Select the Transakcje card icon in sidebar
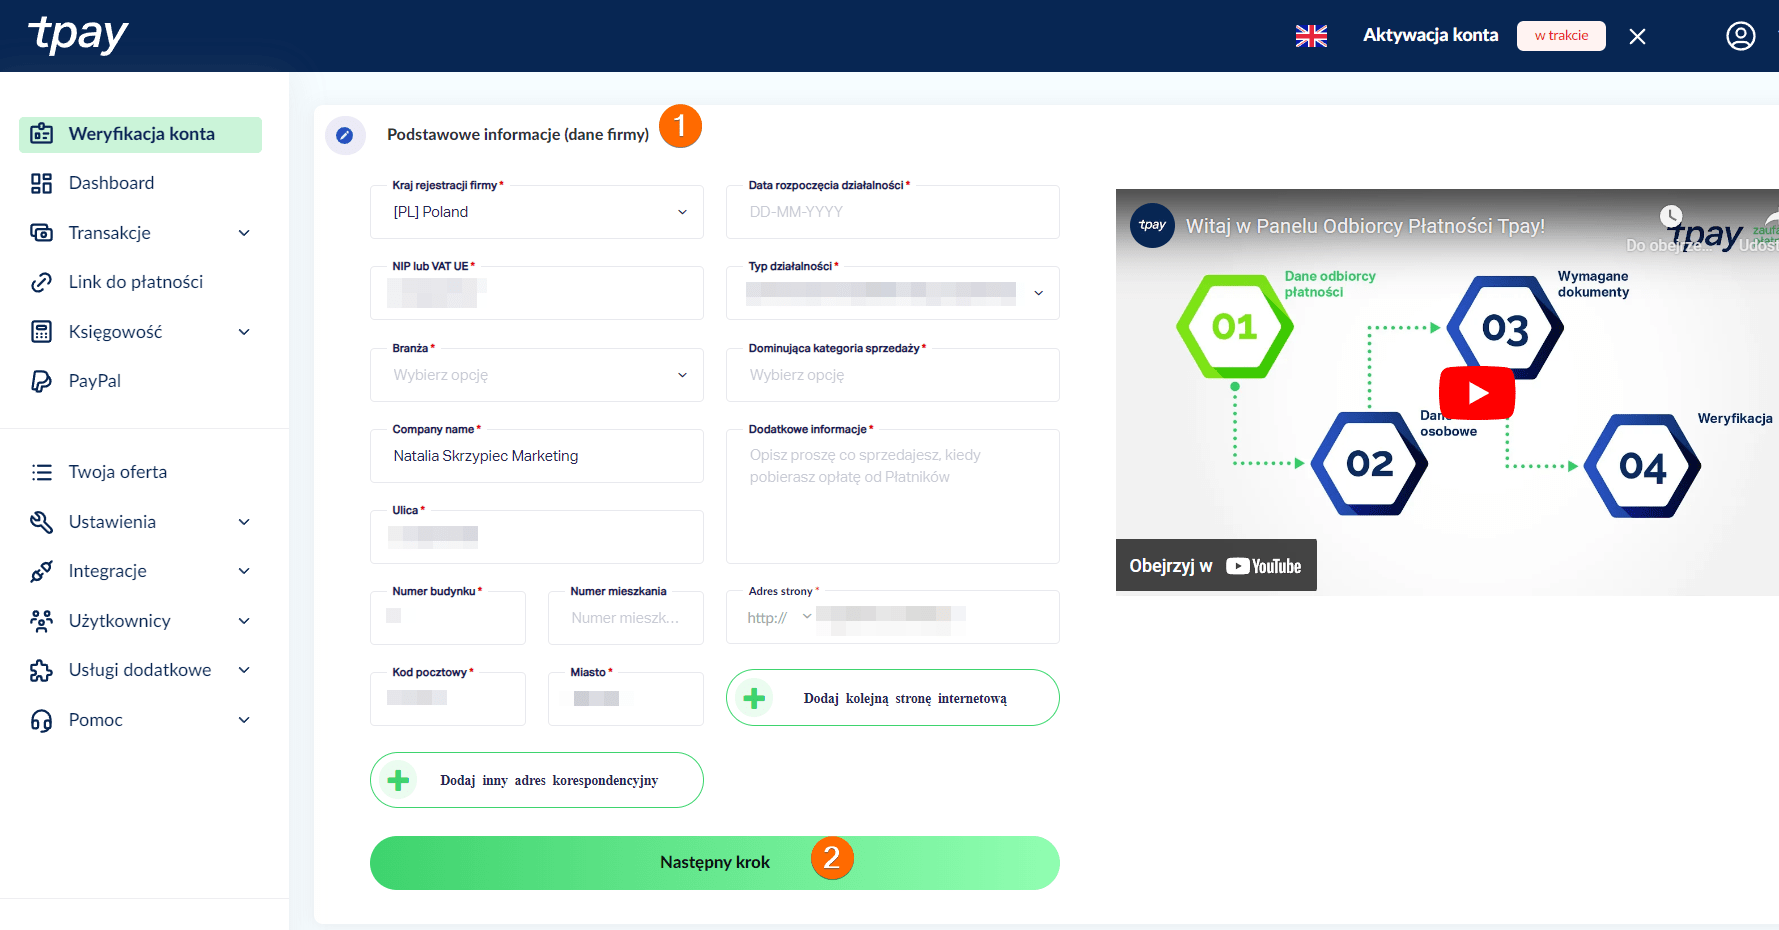1779x930 pixels. point(41,232)
